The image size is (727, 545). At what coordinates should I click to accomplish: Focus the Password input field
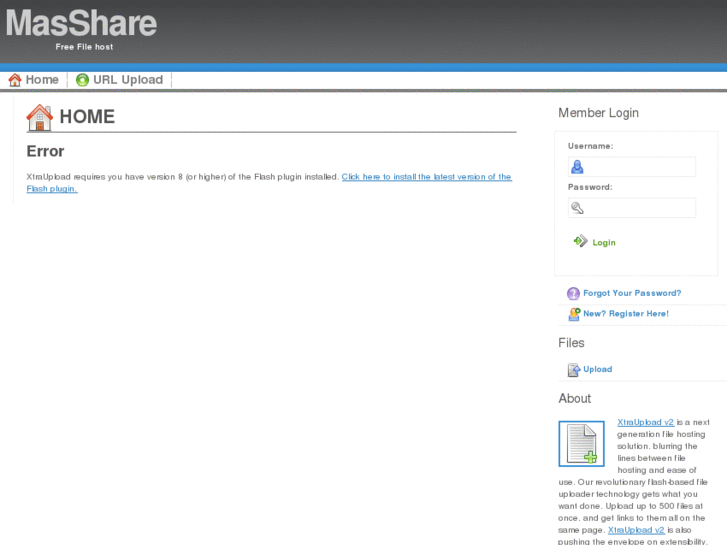632,208
